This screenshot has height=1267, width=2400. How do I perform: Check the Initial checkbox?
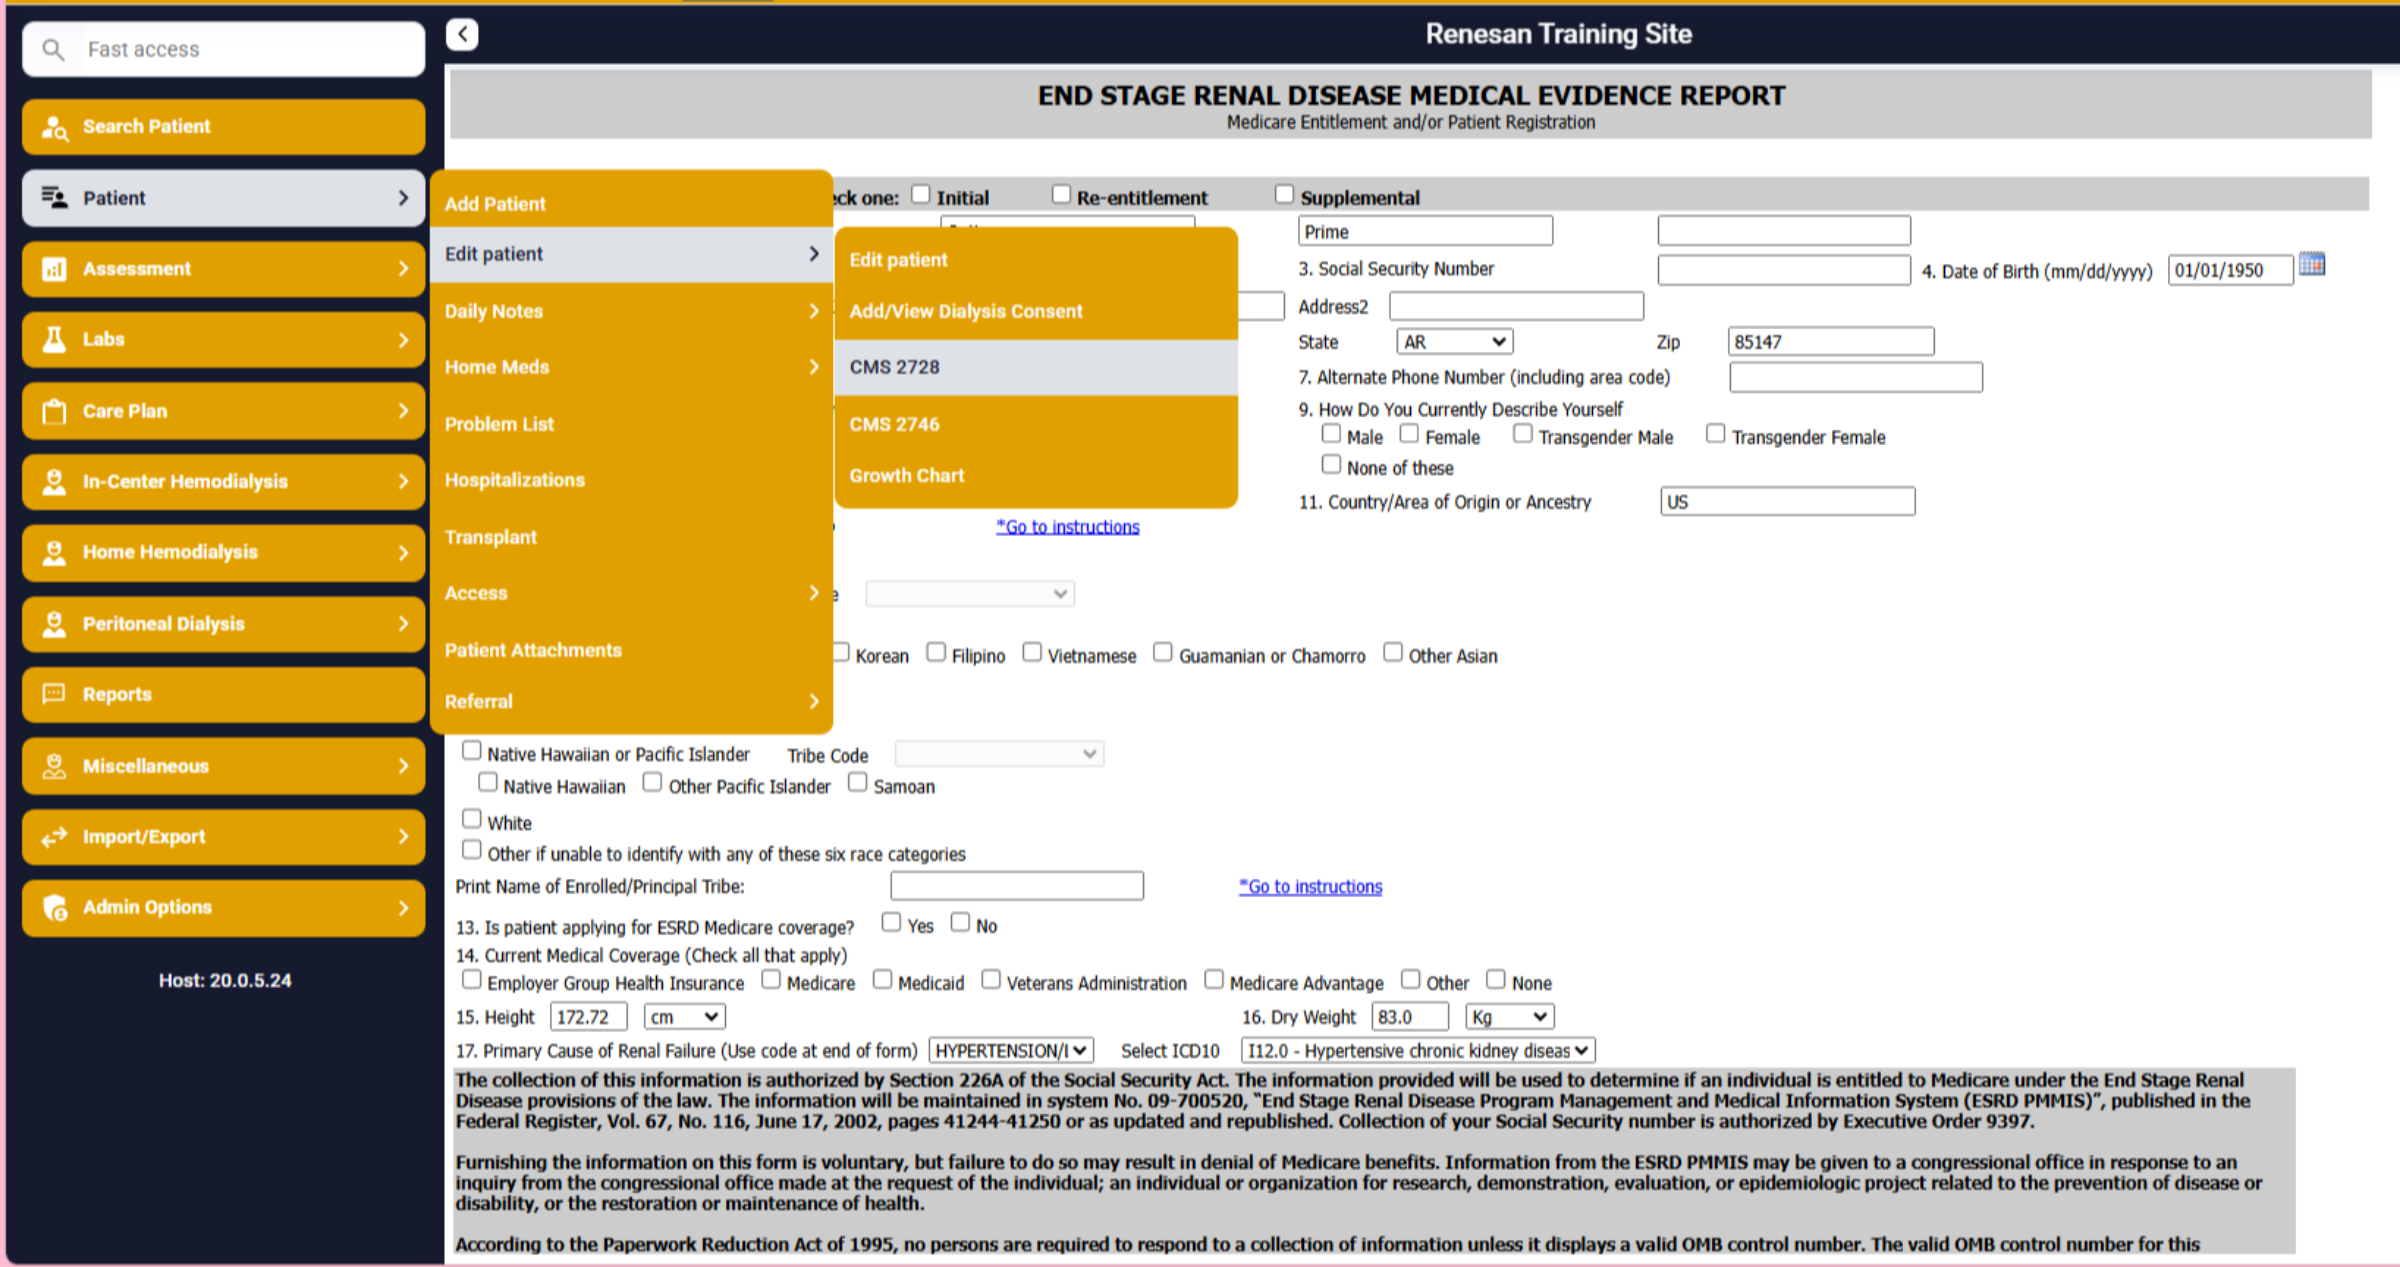click(x=921, y=194)
